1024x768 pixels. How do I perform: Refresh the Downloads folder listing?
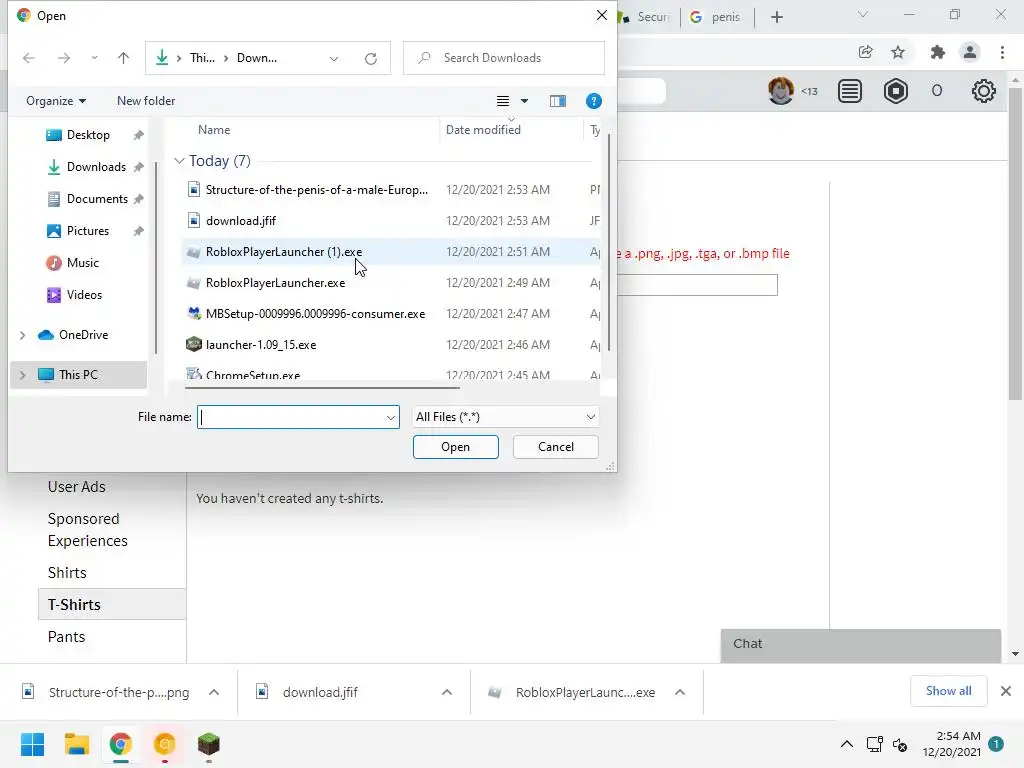point(371,58)
